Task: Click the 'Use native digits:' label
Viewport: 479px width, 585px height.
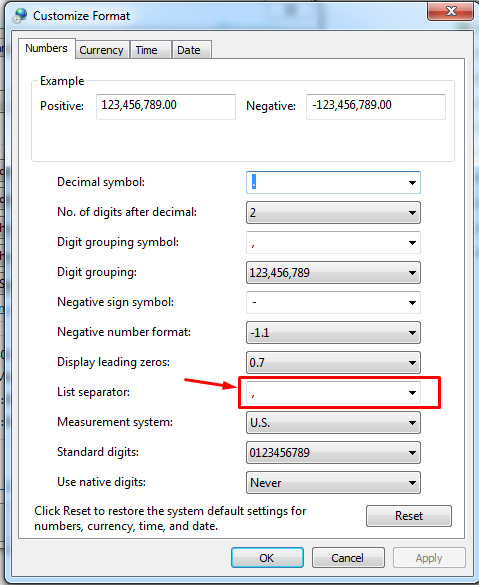Action: point(101,482)
